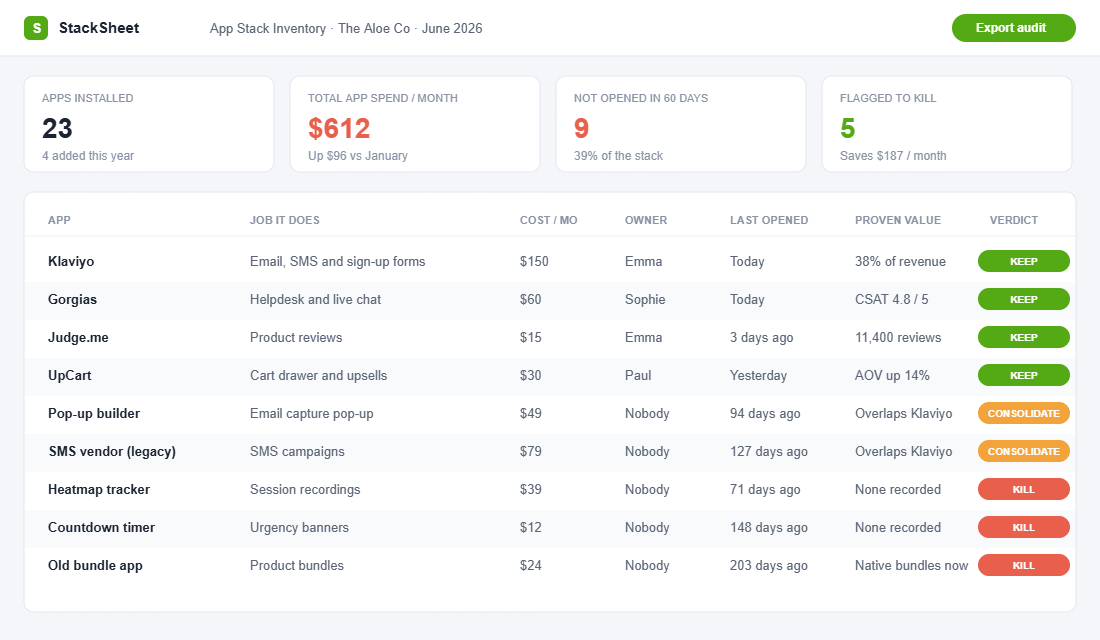Click '203 days ago' last opened cell
Screen dimensions: 1100x640
point(768,566)
